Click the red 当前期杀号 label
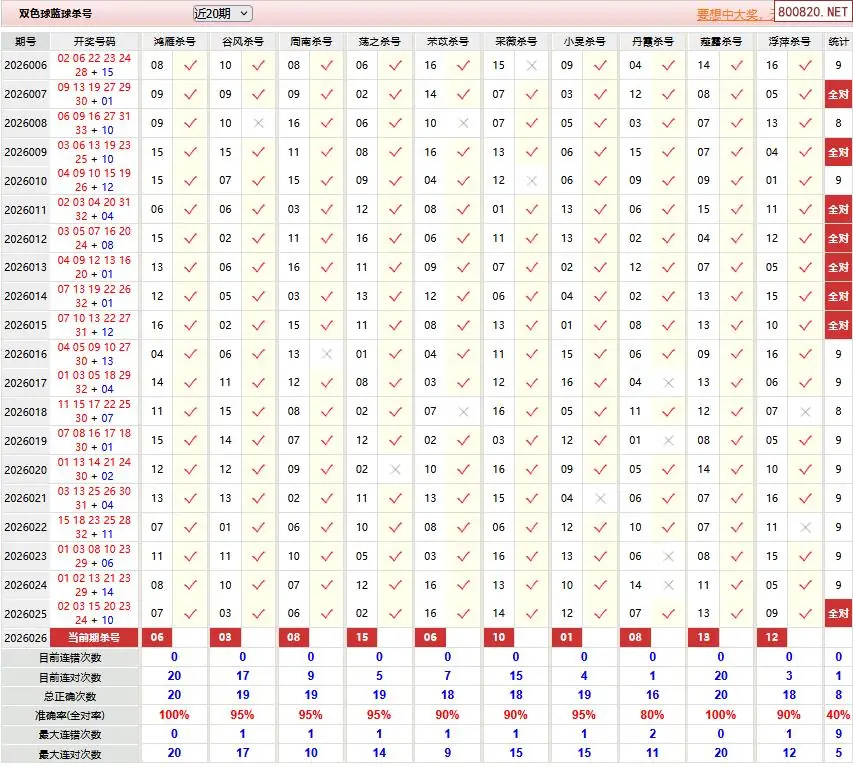The image size is (853, 767). coord(95,638)
